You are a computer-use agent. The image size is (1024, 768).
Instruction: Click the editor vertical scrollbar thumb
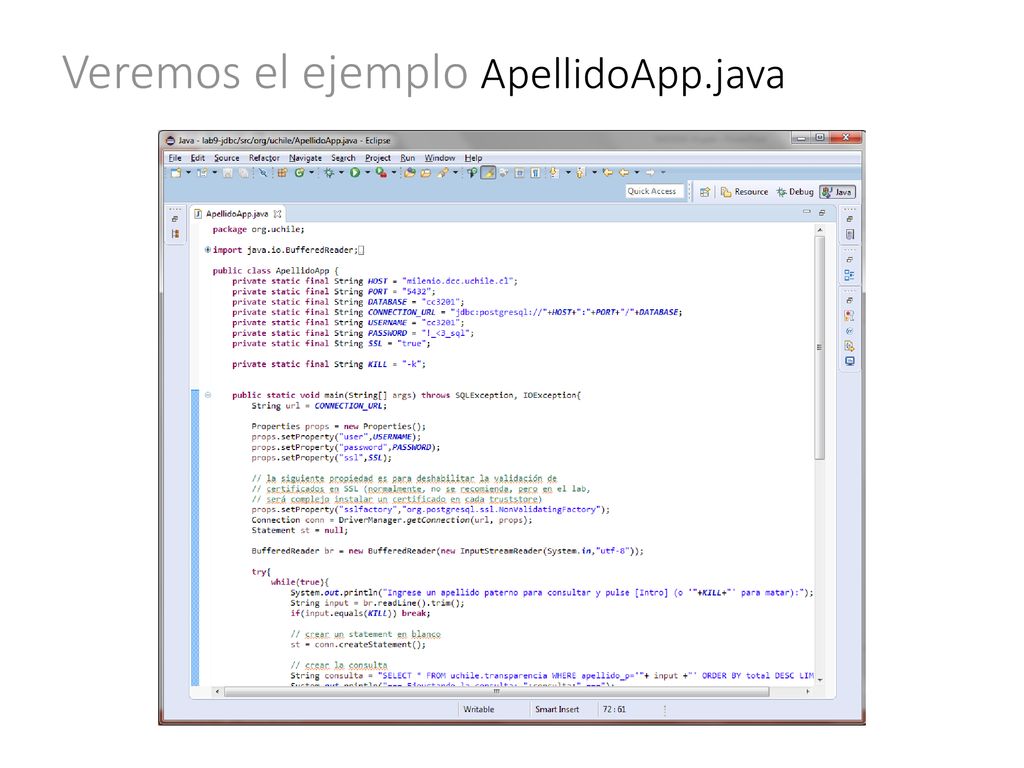tap(820, 347)
